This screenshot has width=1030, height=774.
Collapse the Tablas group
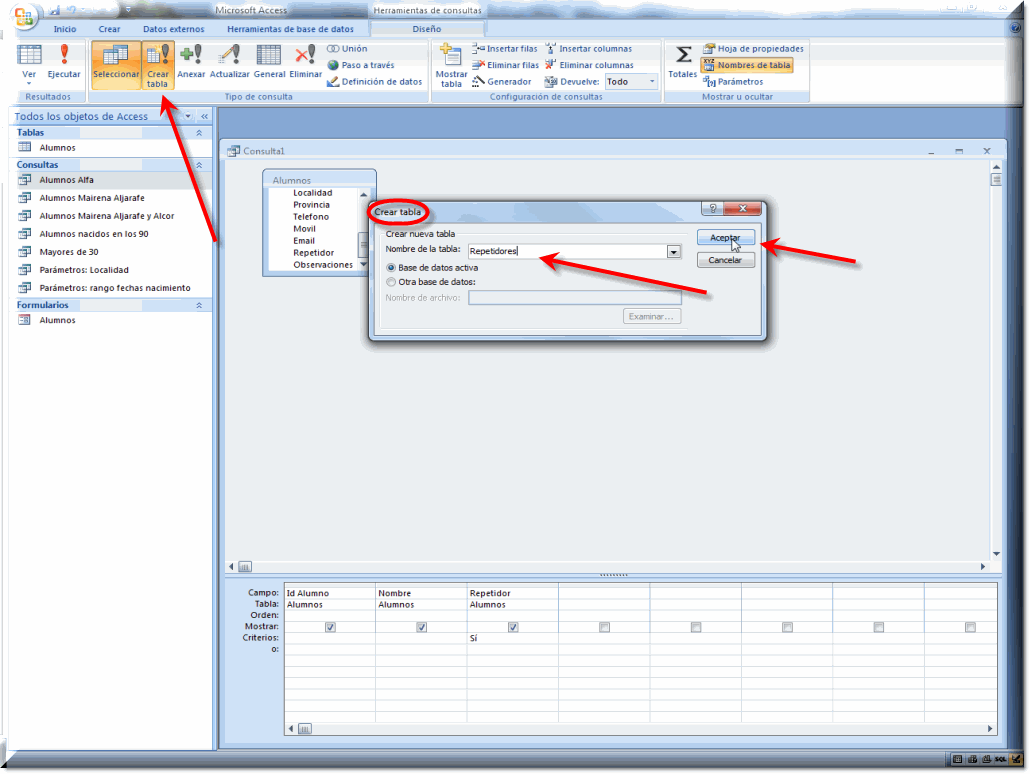(x=199, y=133)
